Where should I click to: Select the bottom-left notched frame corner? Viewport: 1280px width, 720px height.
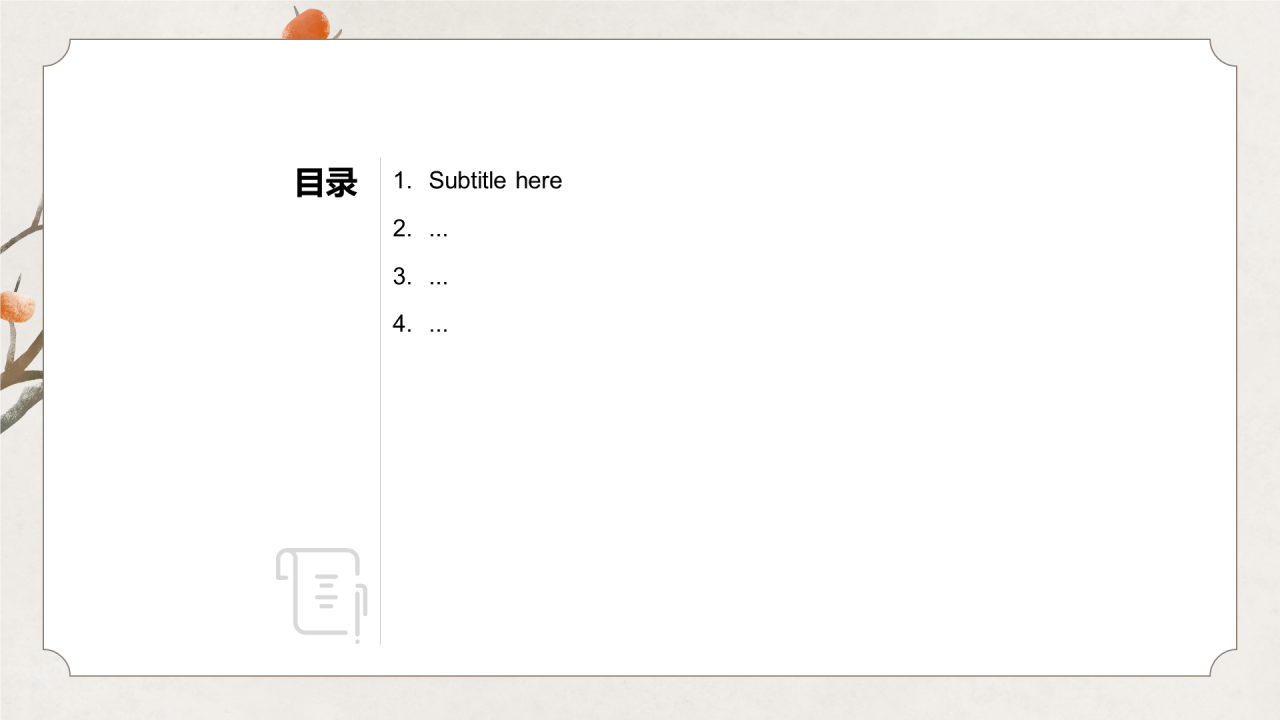[58, 662]
